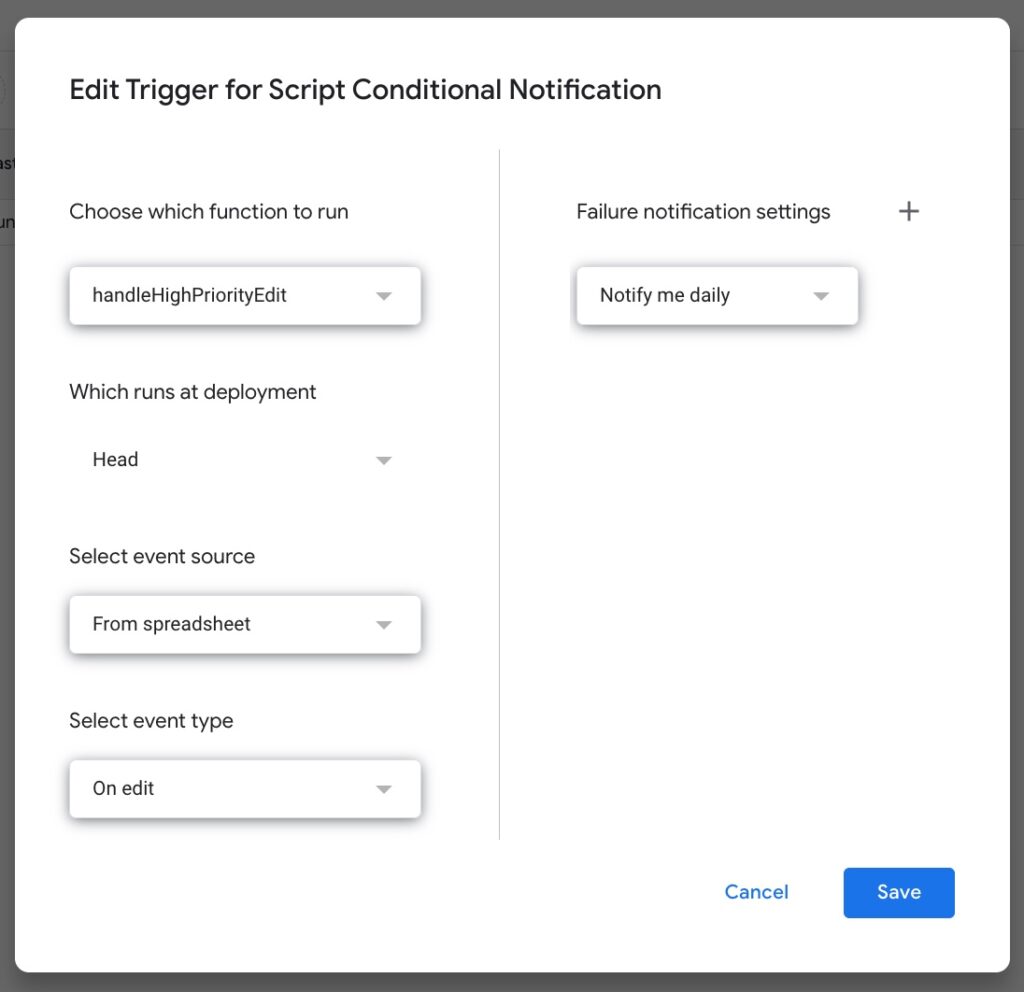Click the arrow icon beside From spreadsheet
1024x992 pixels.
coord(383,625)
